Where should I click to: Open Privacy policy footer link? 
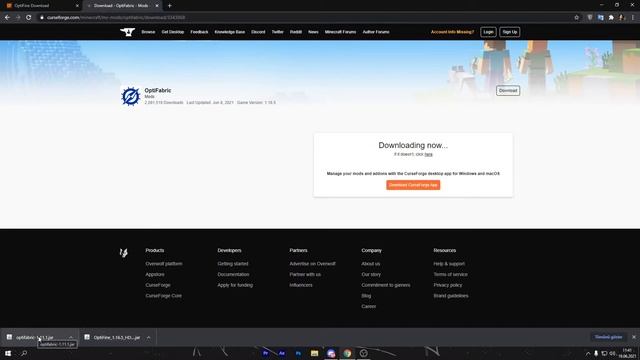(448, 285)
